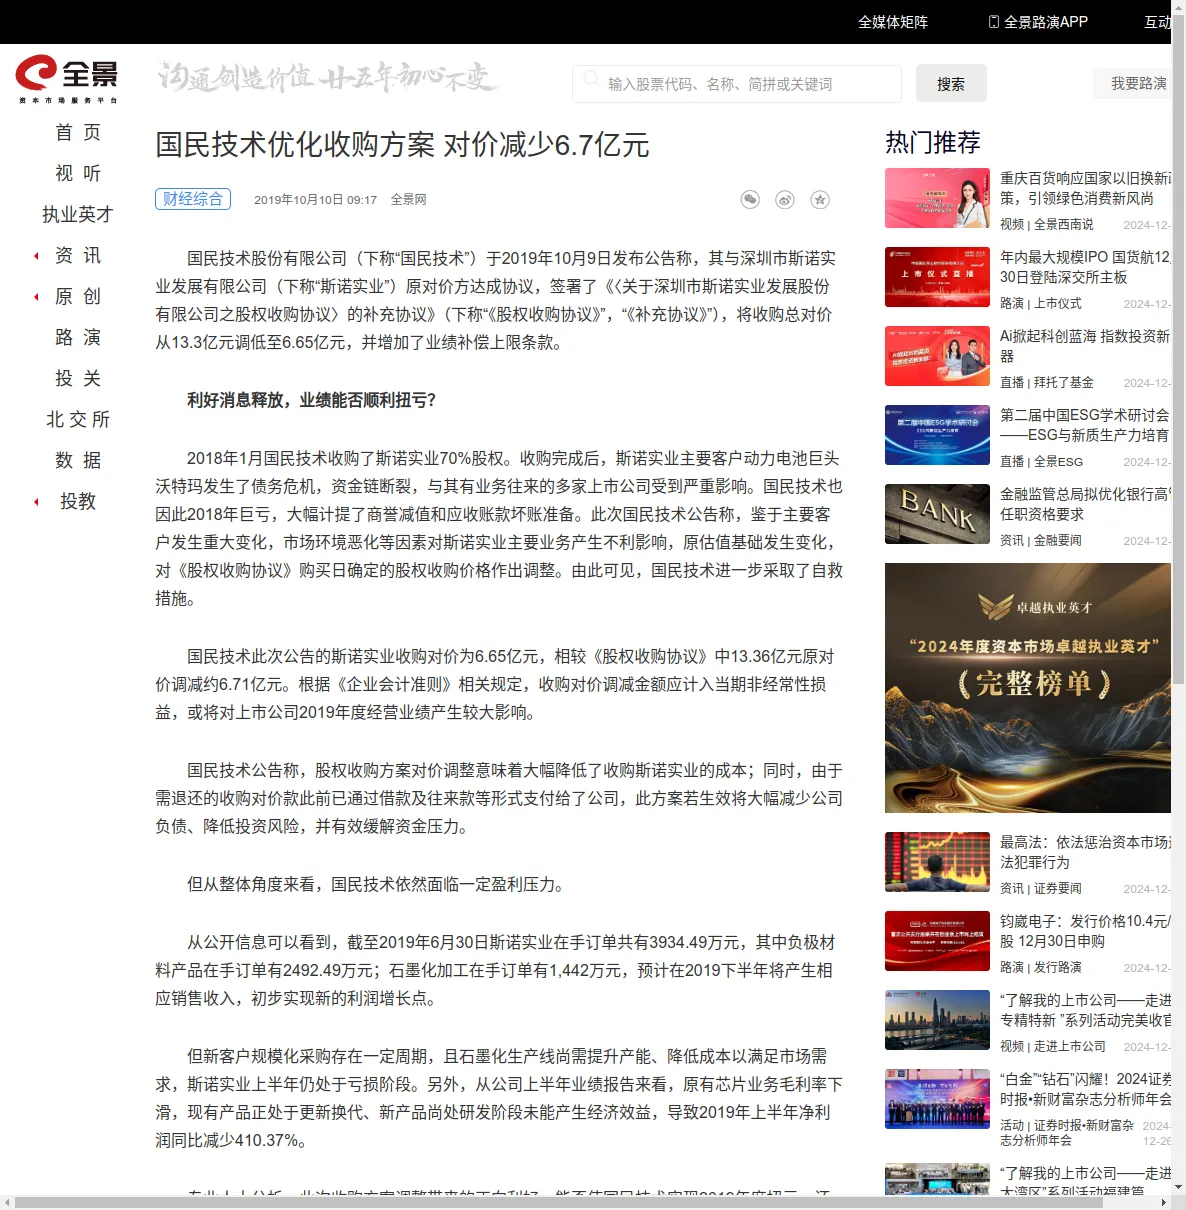This screenshot has height=1210, width=1186.
Task: Open 专精特新 activity video thumbnail
Action: (937, 1020)
